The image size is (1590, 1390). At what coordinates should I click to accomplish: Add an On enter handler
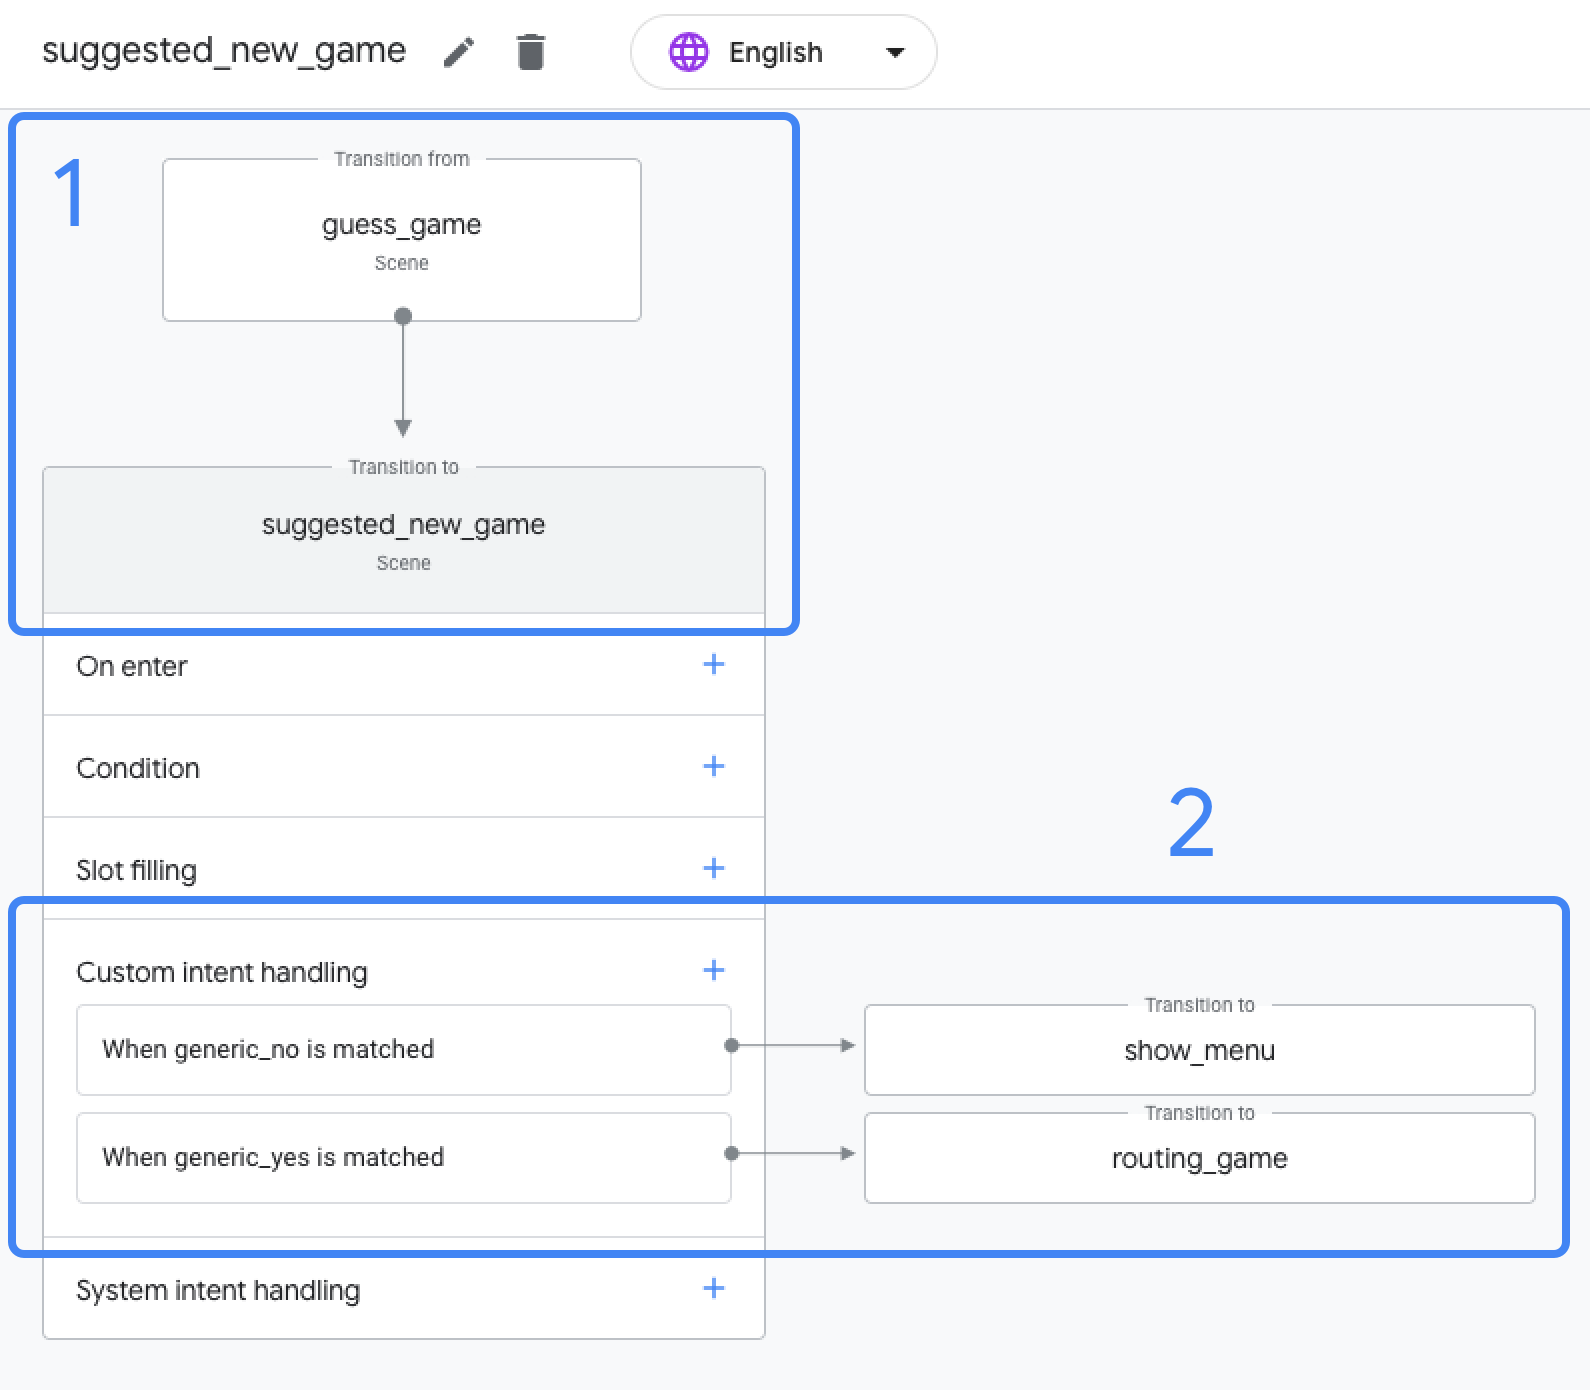pyautogui.click(x=713, y=665)
